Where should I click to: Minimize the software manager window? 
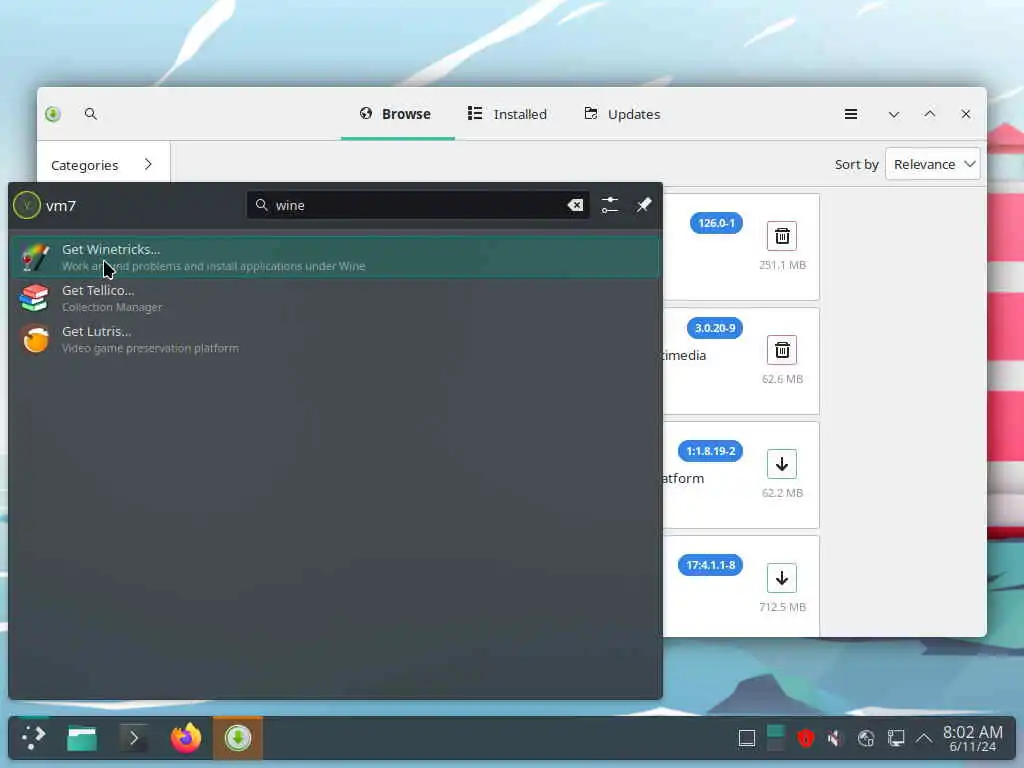pos(893,114)
